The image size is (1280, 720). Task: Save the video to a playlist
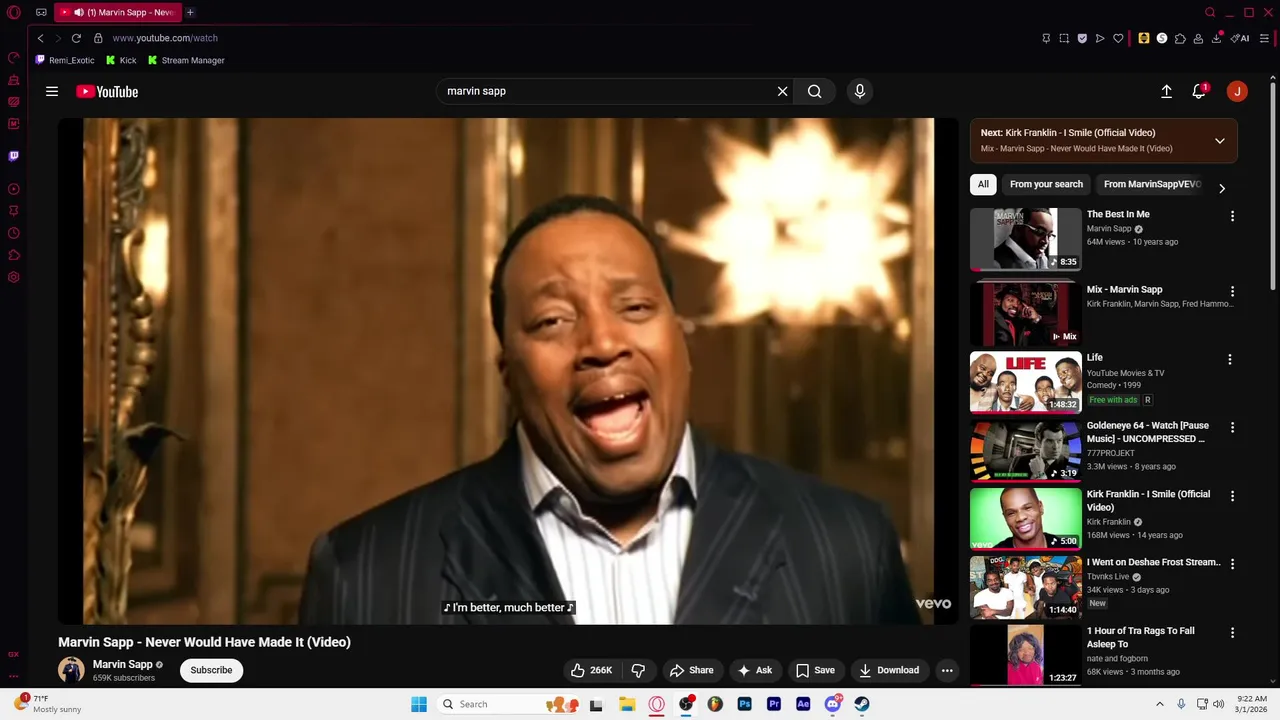pyautogui.click(x=815, y=670)
